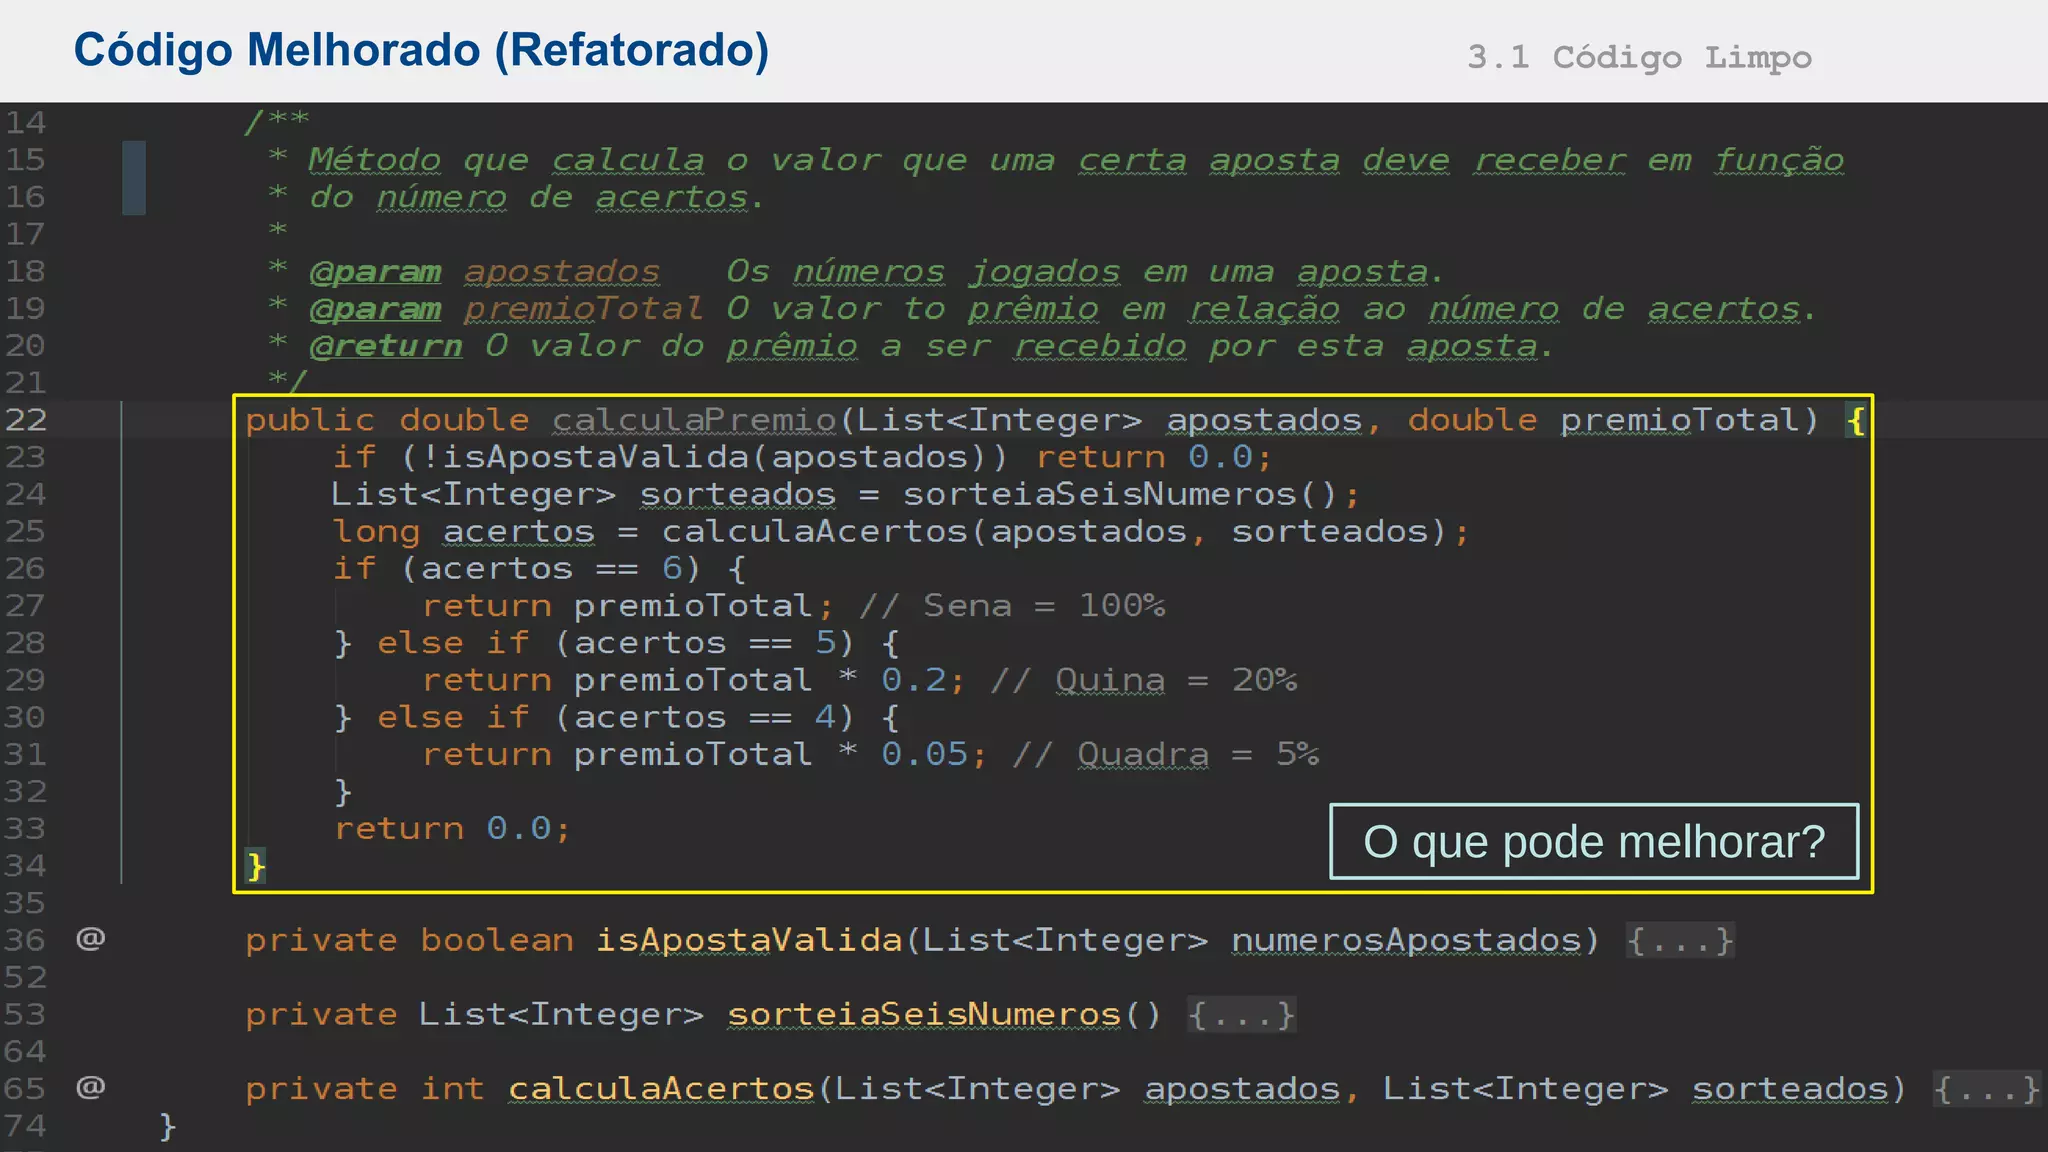
Task: Click the numerosApostados parameter name
Action: (x=1406, y=941)
